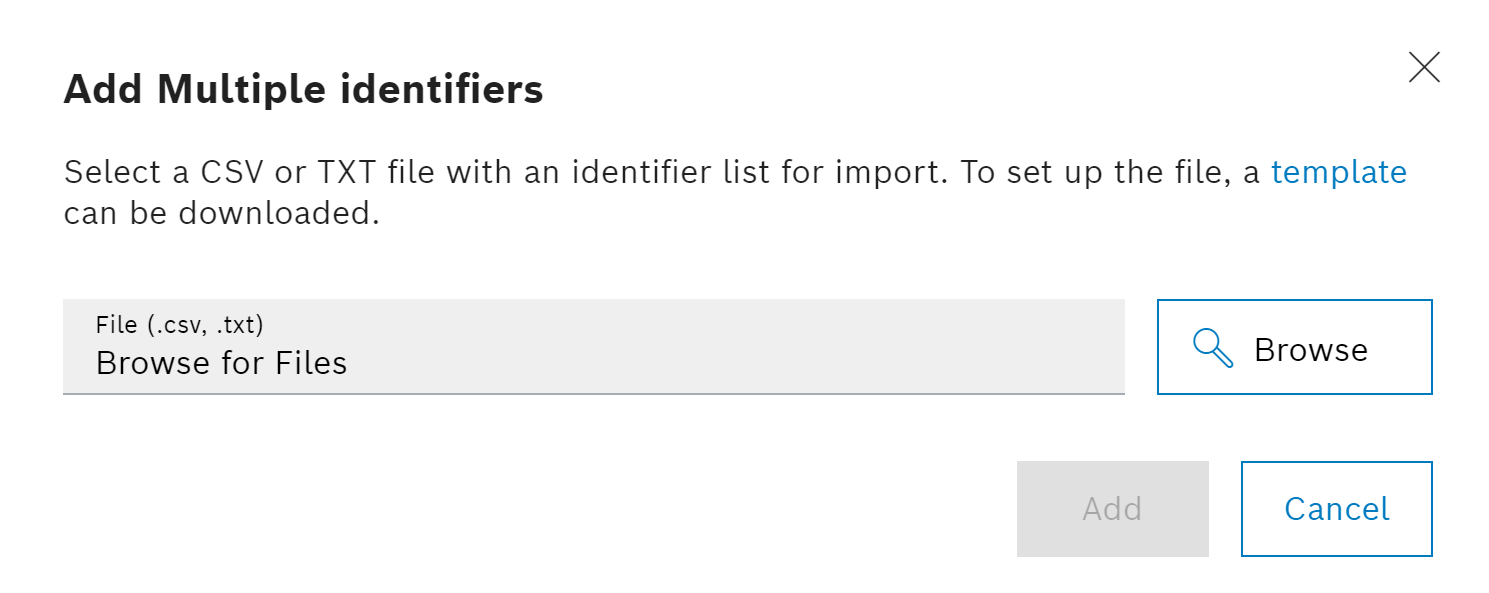Viewport: 1489px width, 593px height.
Task: Focus the File (.csv, .txt) input field
Action: click(593, 347)
